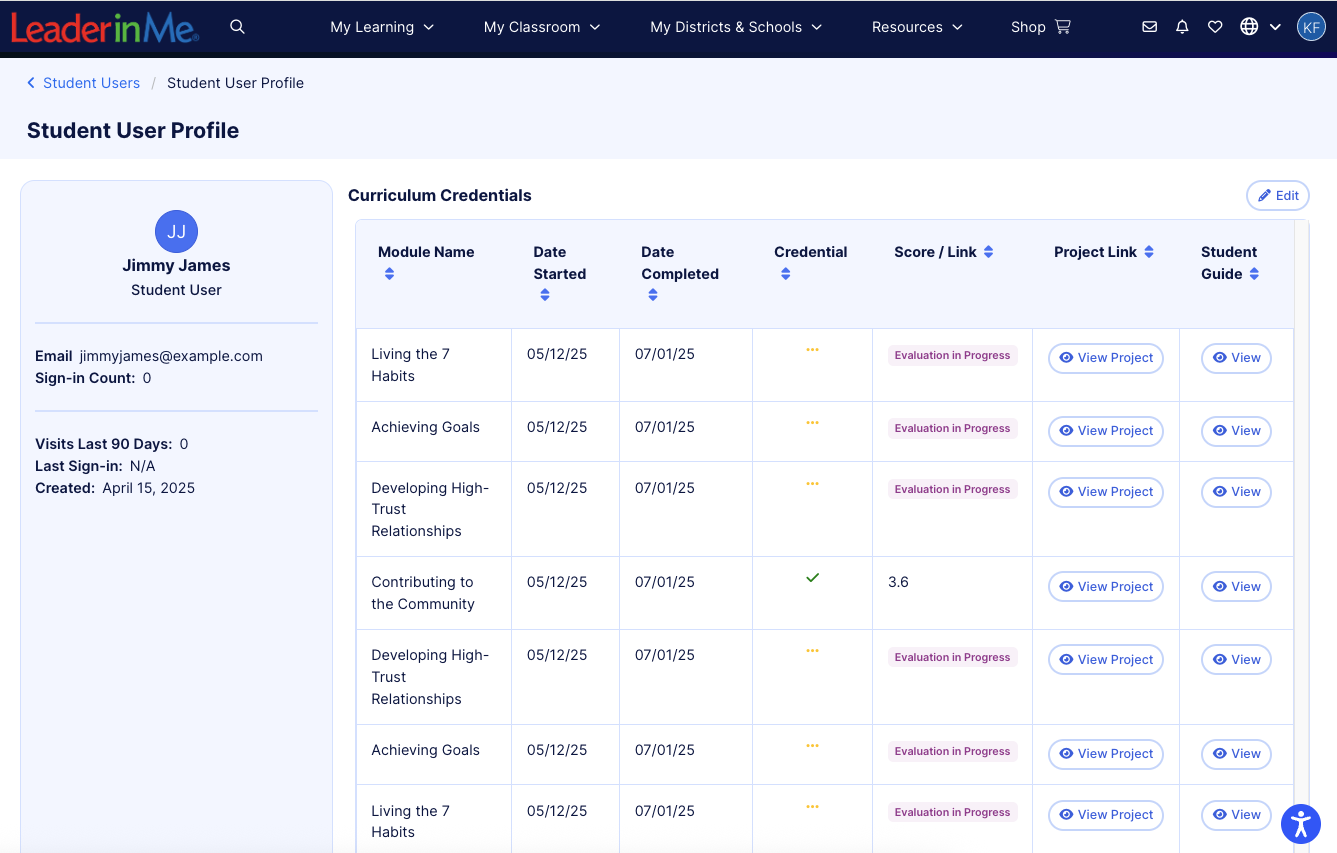Click the search magnifier icon

pos(237,27)
